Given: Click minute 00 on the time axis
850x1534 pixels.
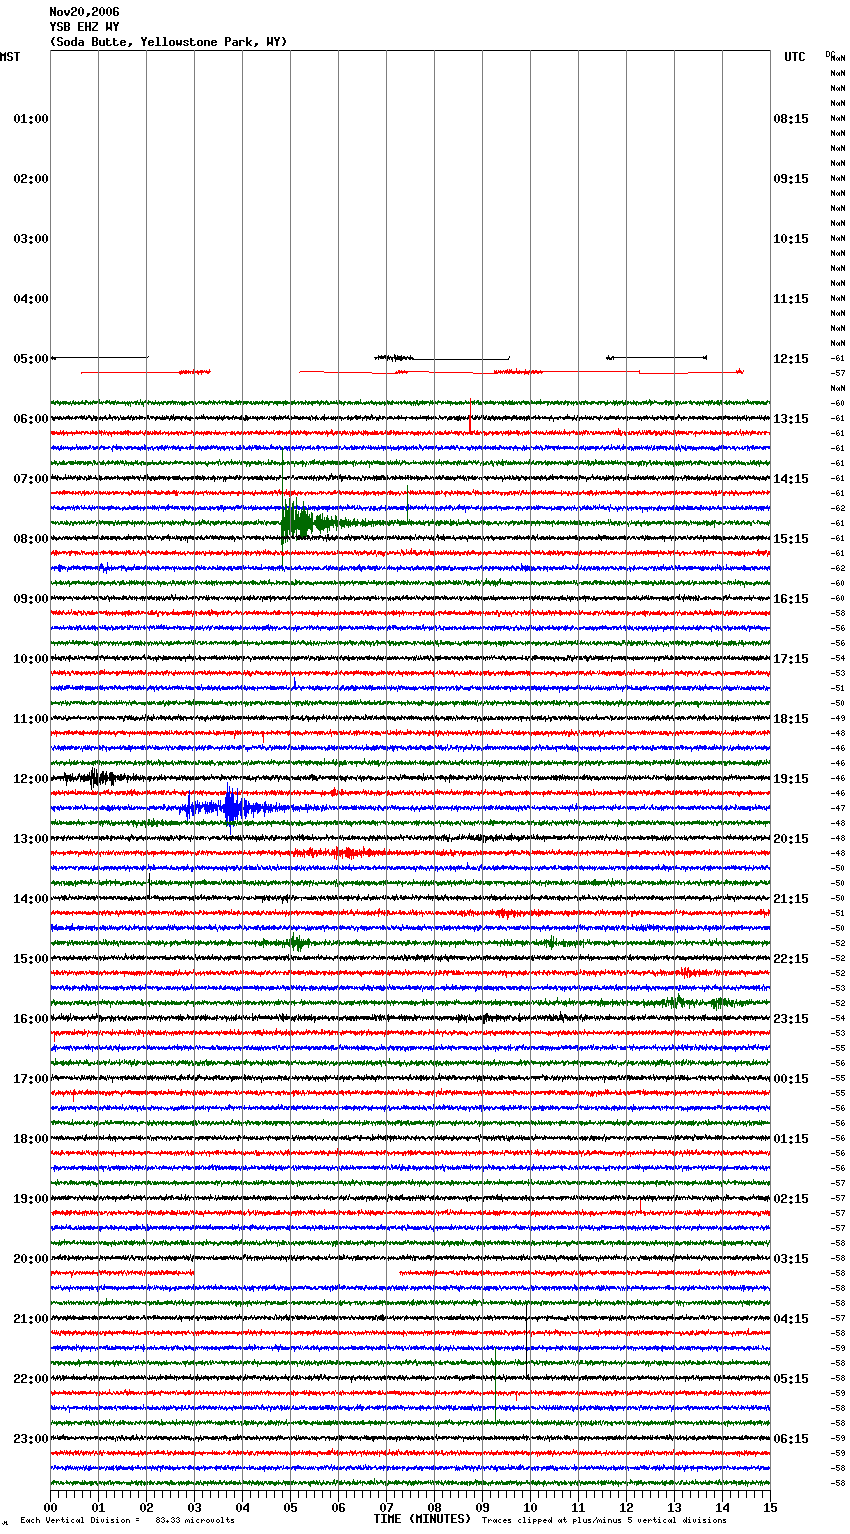Looking at the screenshot, I should pos(51,1508).
